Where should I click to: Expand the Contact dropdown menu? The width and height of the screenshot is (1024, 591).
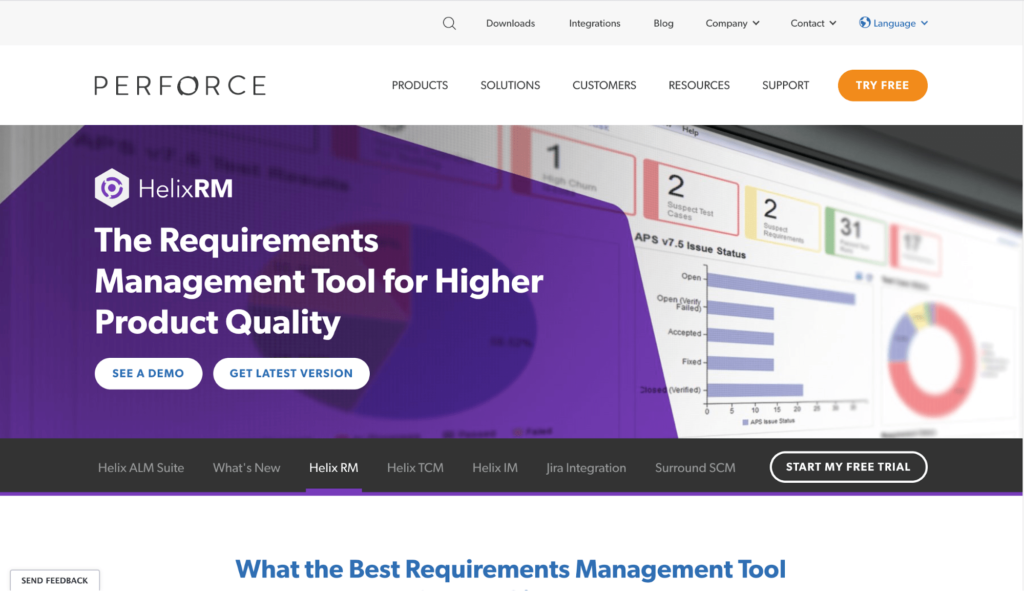813,23
